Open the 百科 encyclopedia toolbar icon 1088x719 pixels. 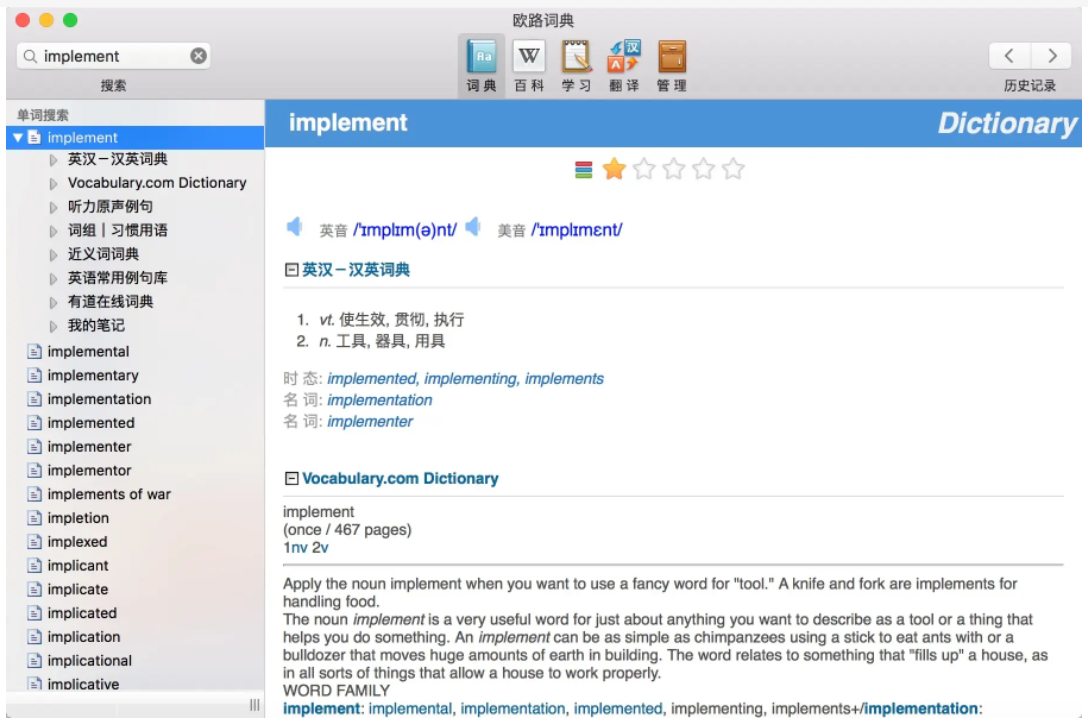pos(529,66)
